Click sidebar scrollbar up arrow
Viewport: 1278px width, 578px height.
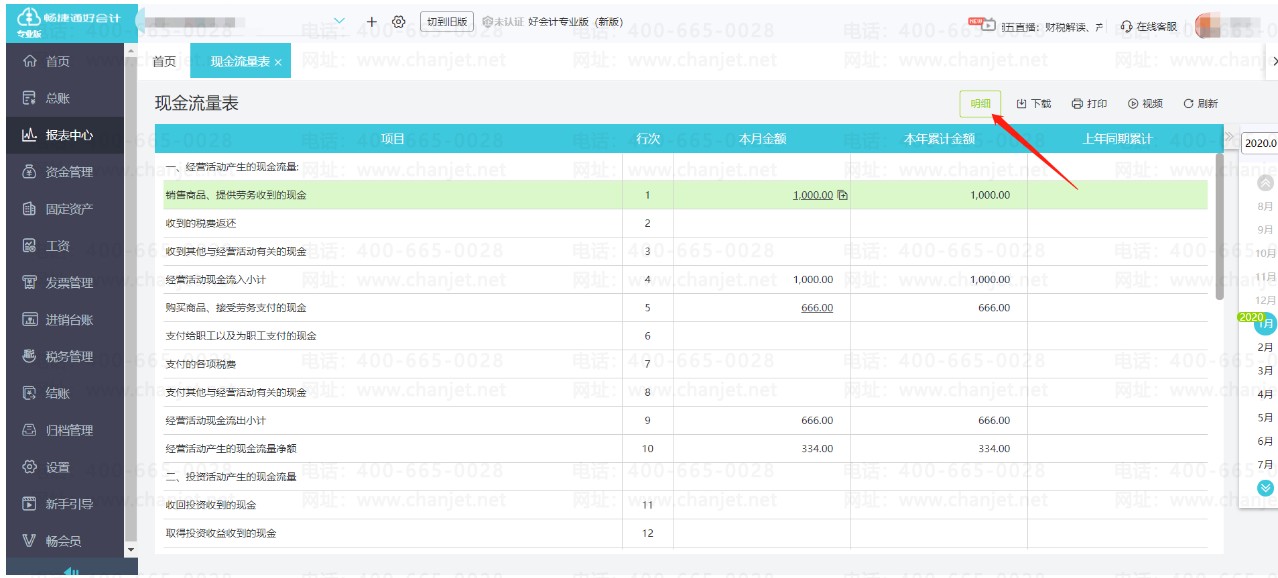[x=129, y=50]
